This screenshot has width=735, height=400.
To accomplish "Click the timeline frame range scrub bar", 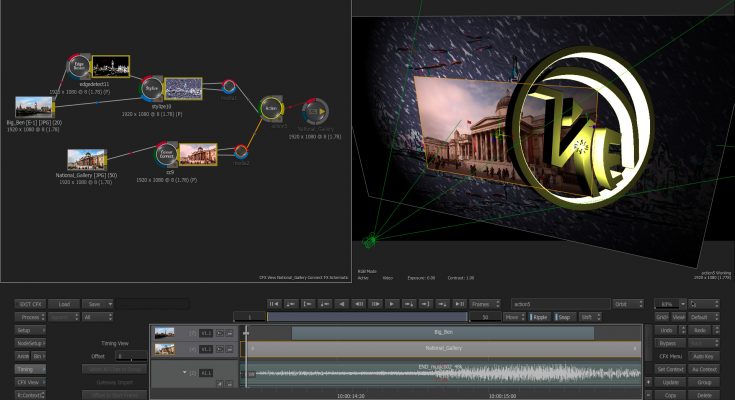I will (367, 317).
